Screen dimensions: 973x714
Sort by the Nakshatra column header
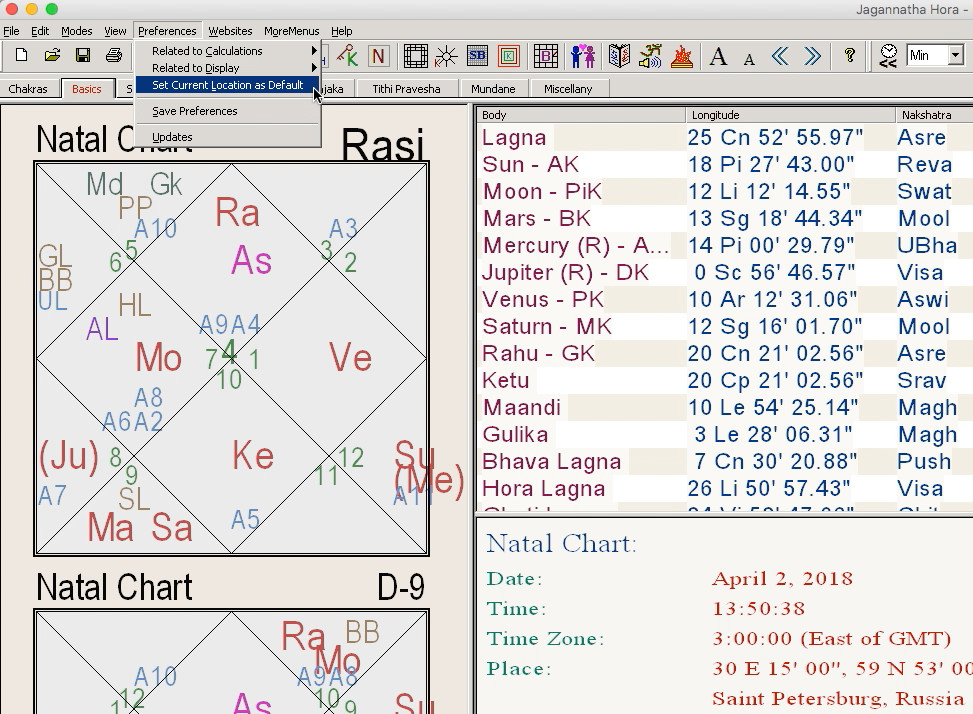tap(935, 115)
